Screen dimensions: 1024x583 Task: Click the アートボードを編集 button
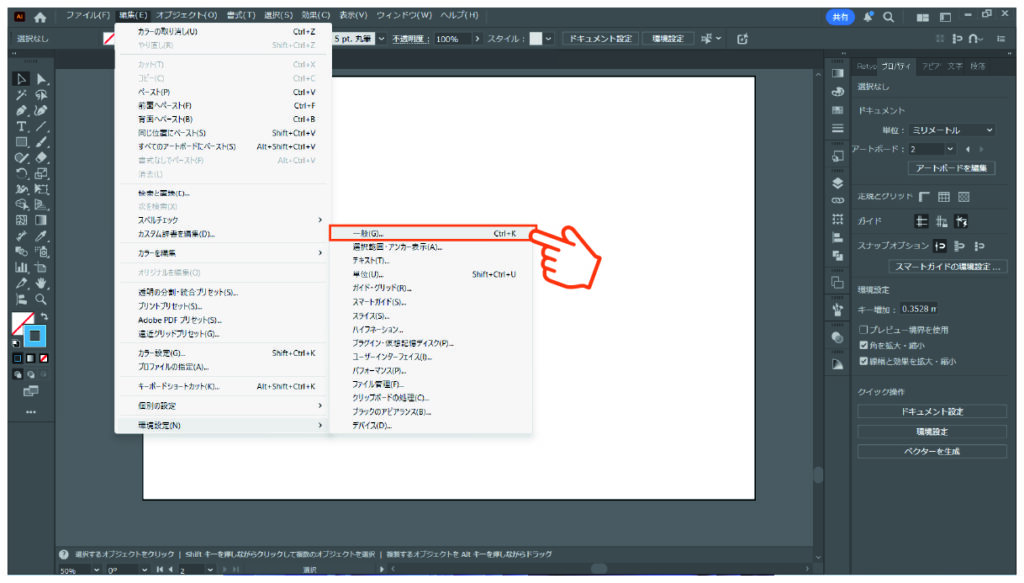pyautogui.click(x=950, y=168)
